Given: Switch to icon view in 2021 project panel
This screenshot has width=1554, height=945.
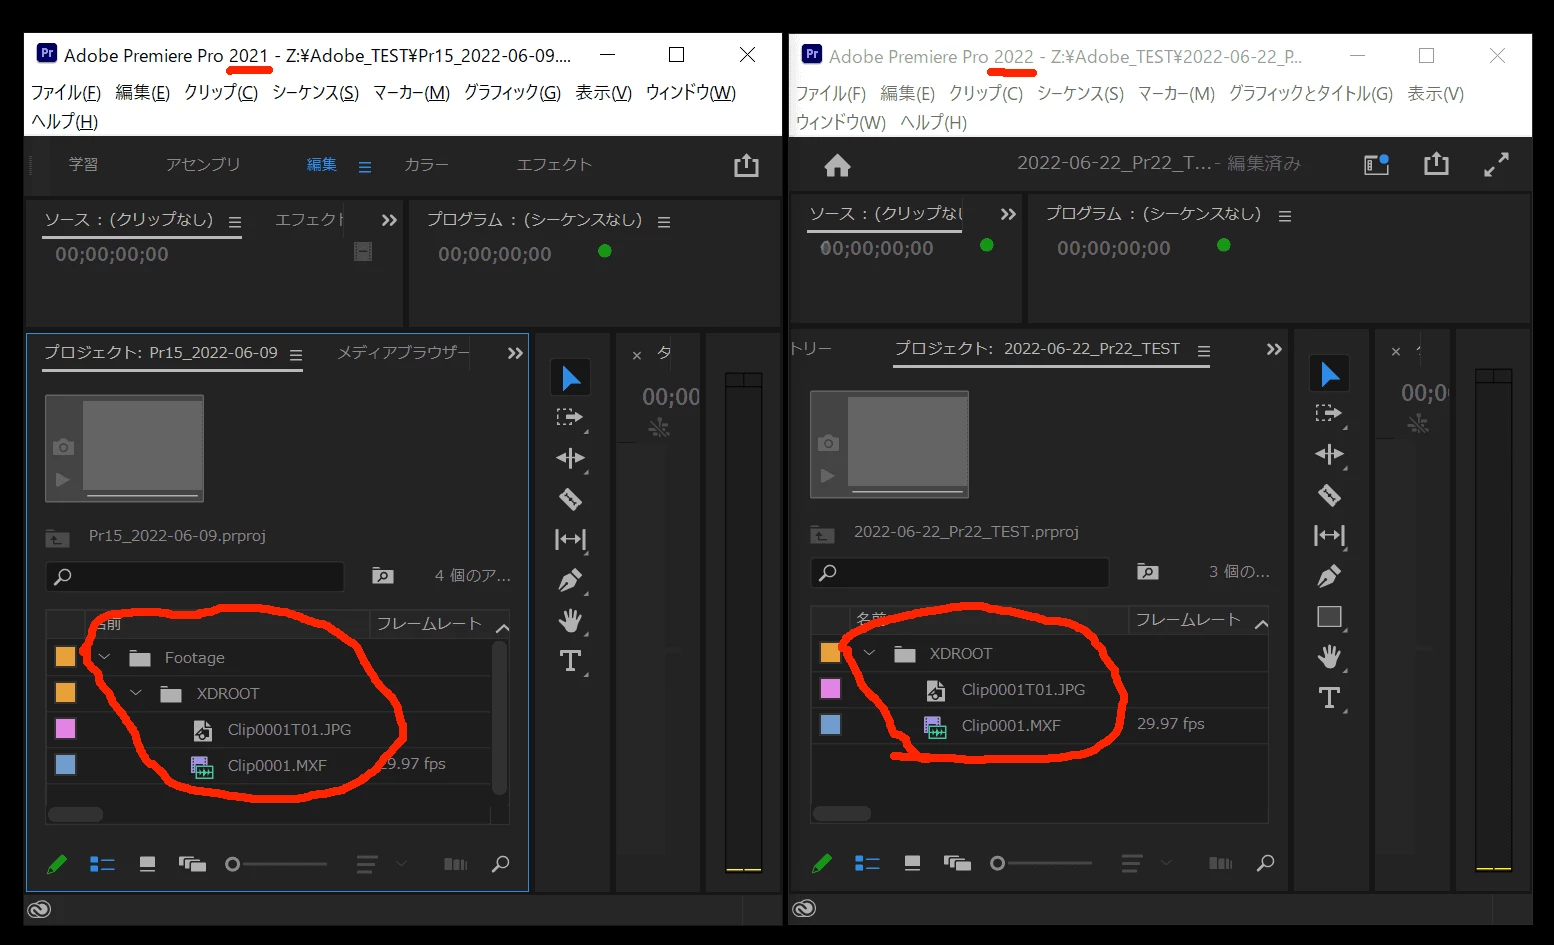Looking at the screenshot, I should 147,864.
